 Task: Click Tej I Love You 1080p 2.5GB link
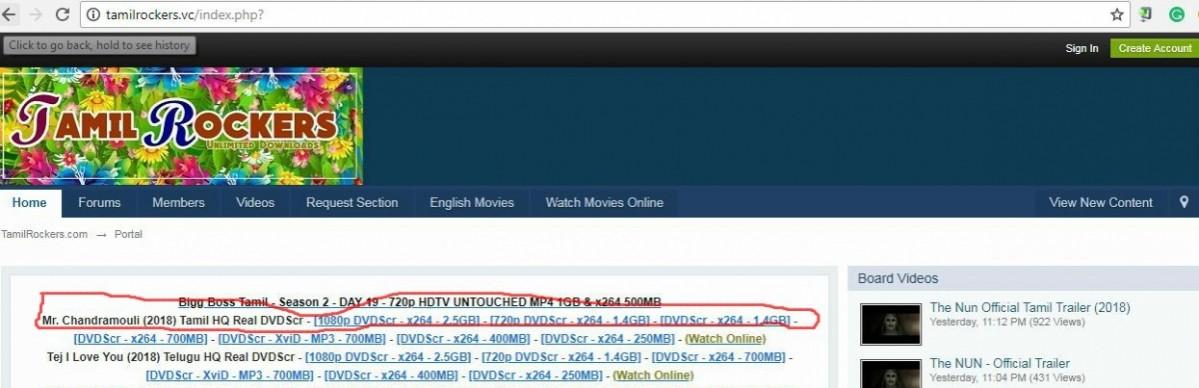(388, 357)
